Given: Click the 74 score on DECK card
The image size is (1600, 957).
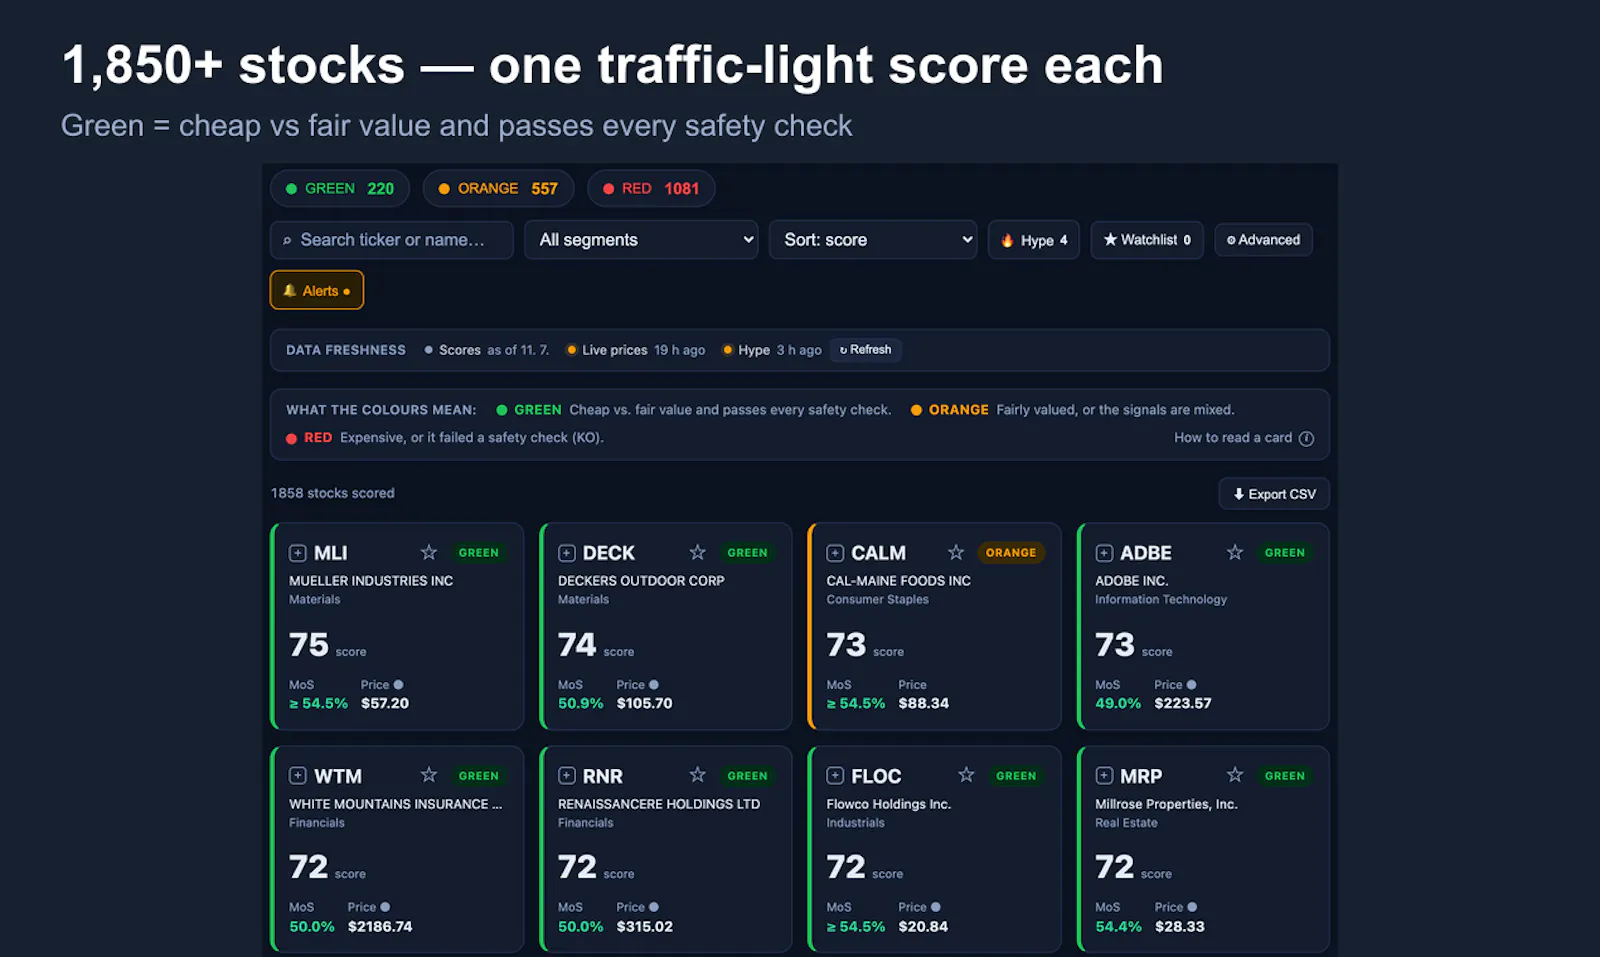Looking at the screenshot, I should click(577, 645).
